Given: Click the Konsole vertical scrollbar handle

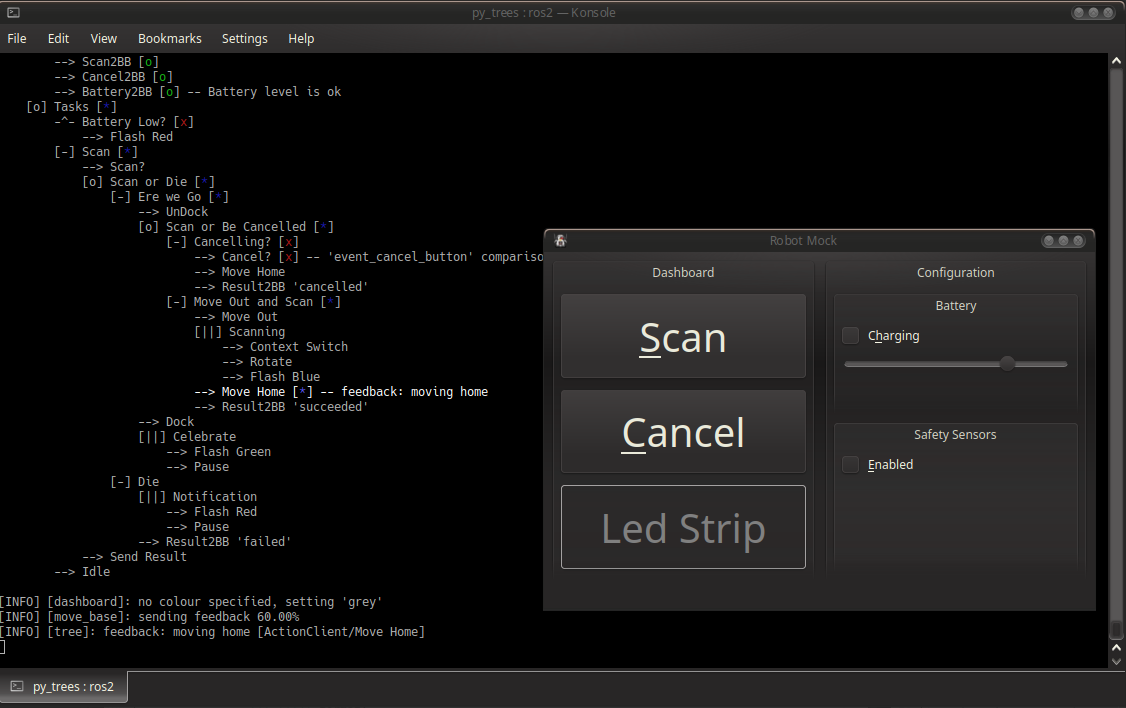Looking at the screenshot, I should point(1116,629).
